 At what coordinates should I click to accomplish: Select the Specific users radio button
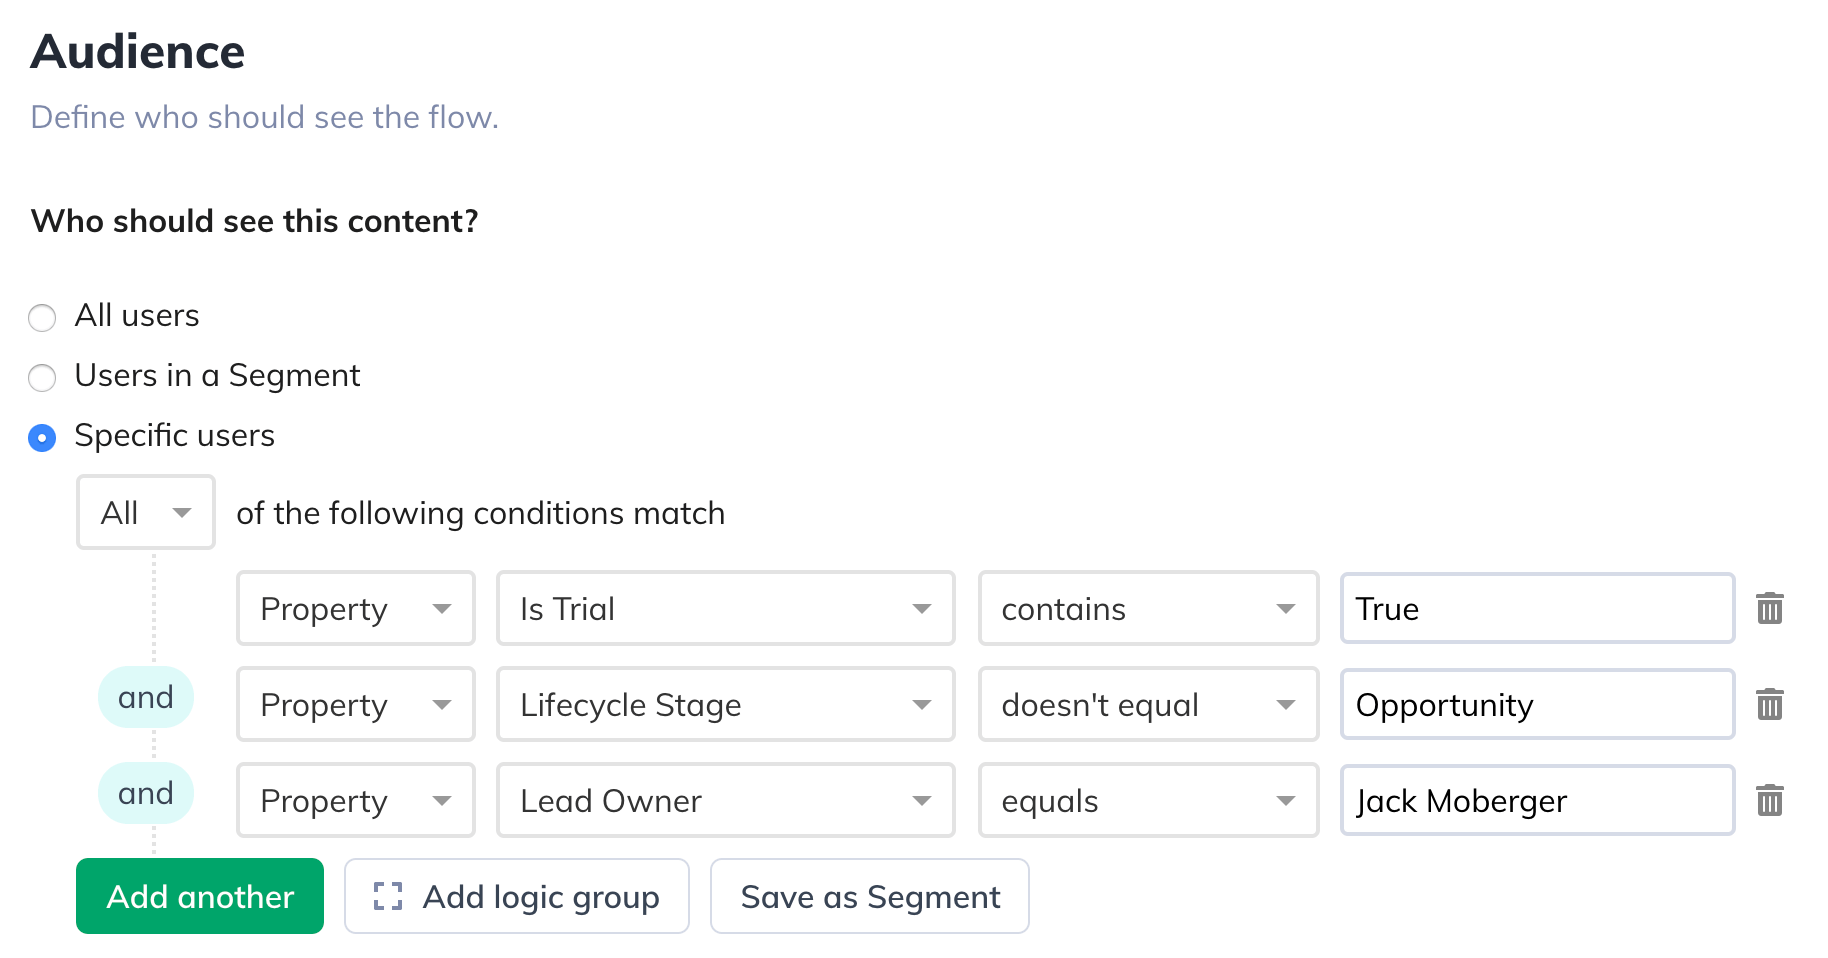(42, 438)
